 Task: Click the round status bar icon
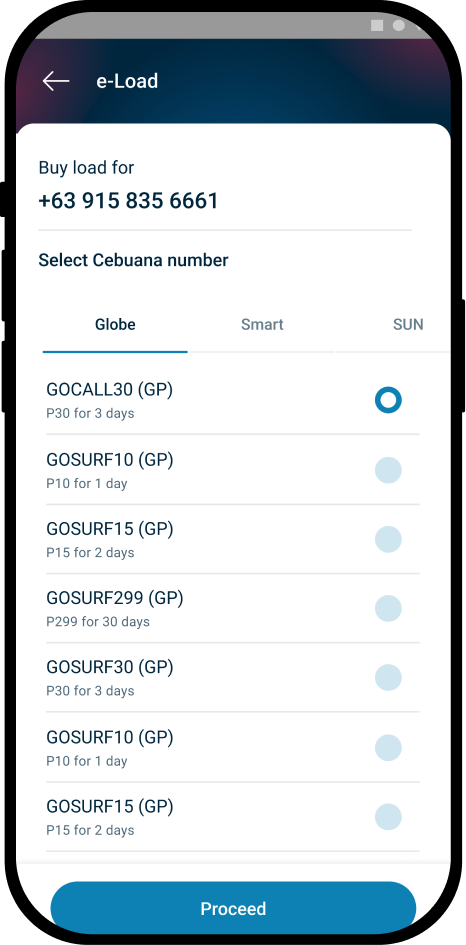398,25
